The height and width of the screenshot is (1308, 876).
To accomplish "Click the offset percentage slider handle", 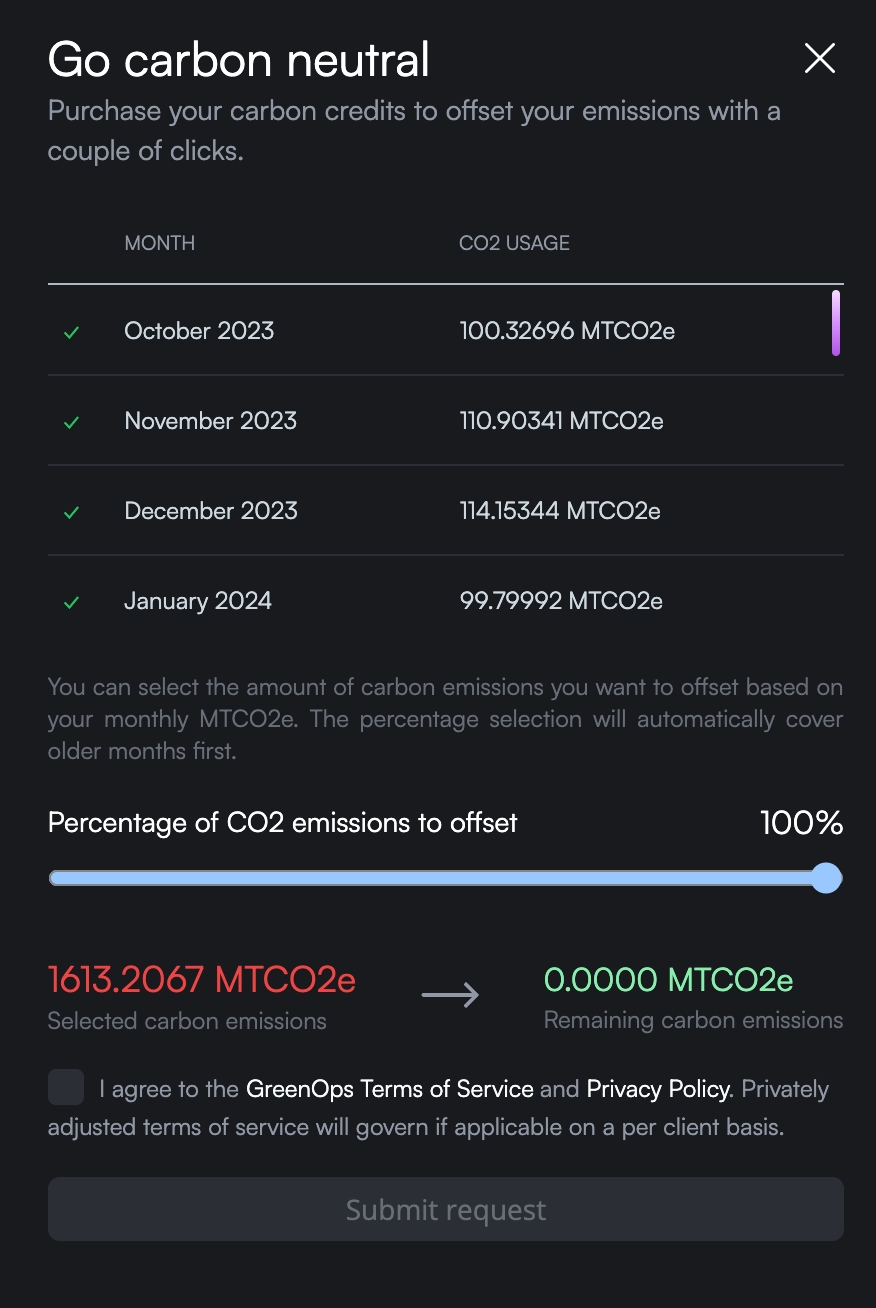I will [x=826, y=879].
